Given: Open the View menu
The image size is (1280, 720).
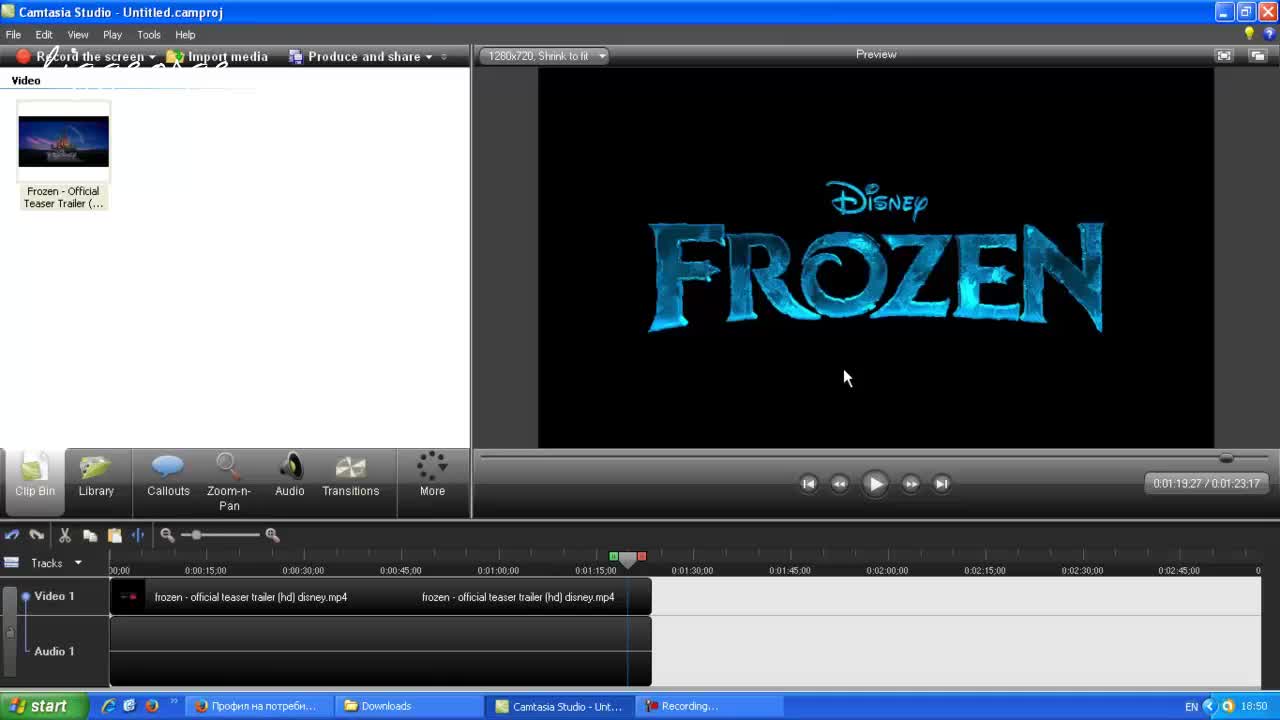Looking at the screenshot, I should point(78,35).
